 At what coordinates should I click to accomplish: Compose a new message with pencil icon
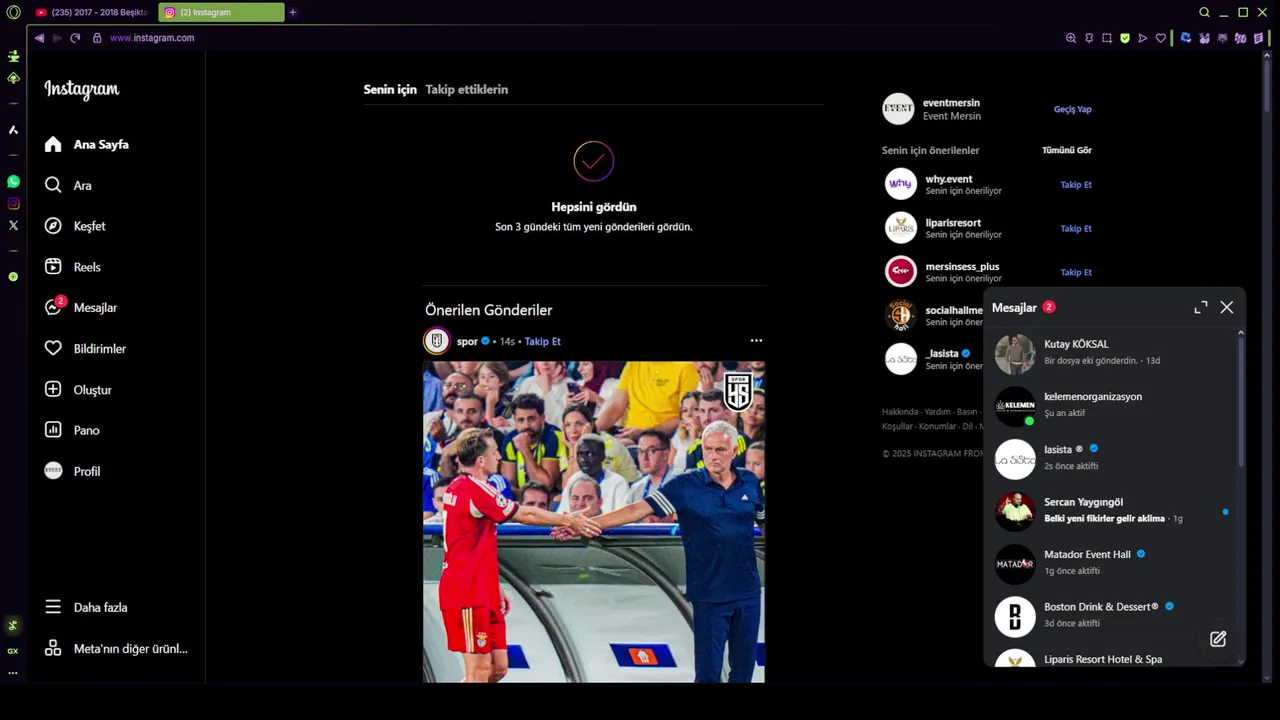(1218, 639)
